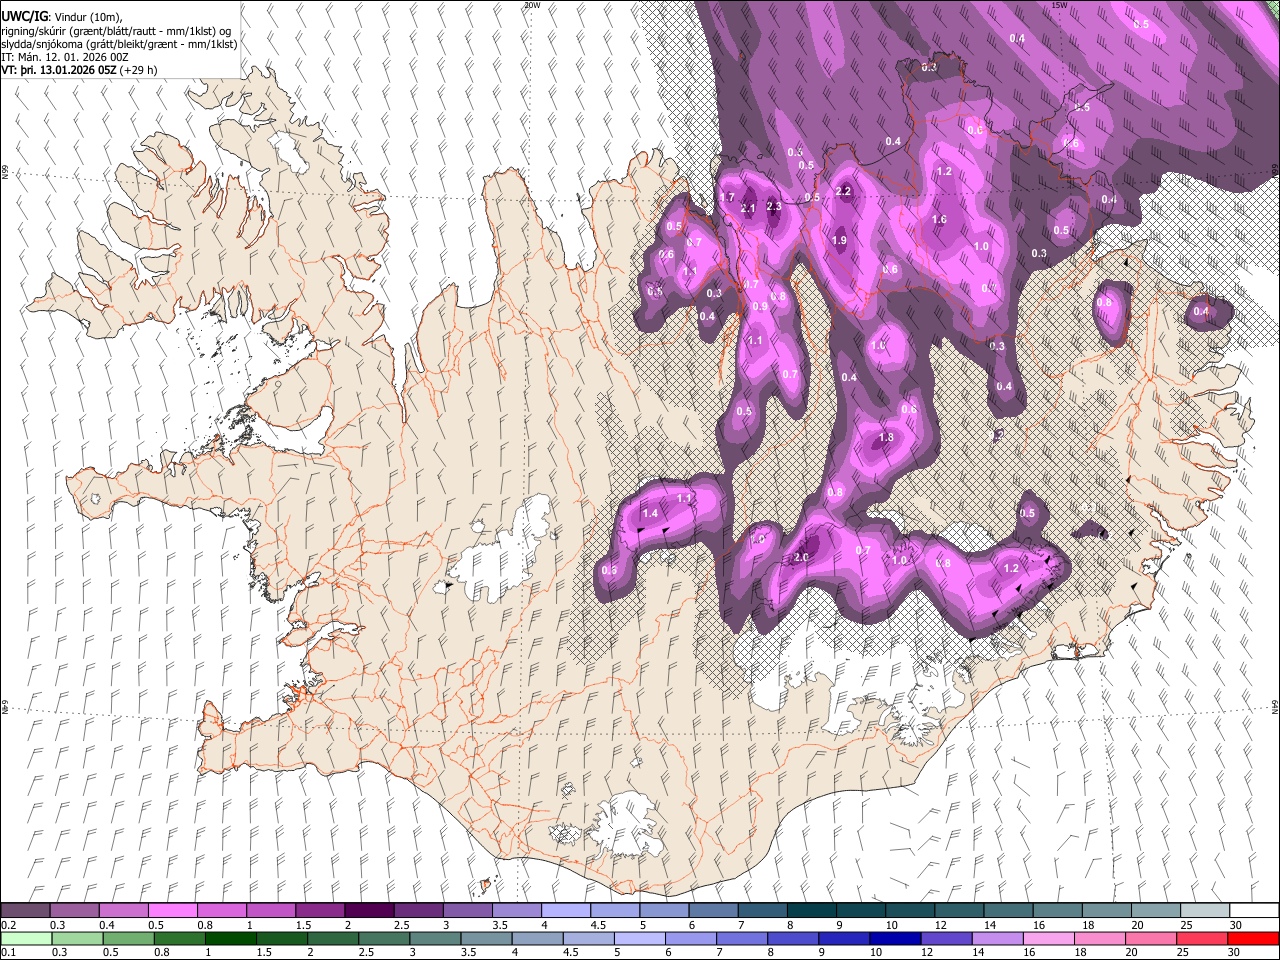Pick dark teal upper swatch between 8 and 9
This screenshot has height=960, width=1280.
(x=811, y=911)
